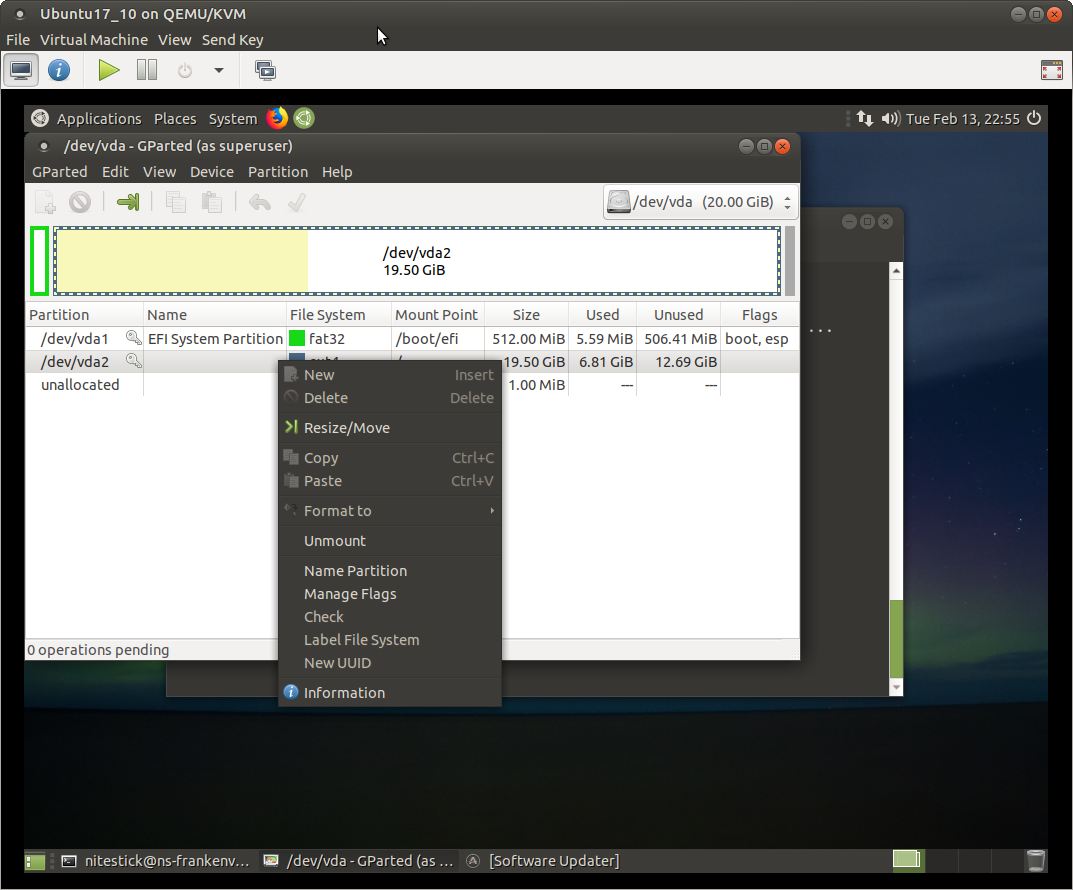Choose Manage Flags in the context menu
Image resolution: width=1073 pixels, height=890 pixels.
390,594
